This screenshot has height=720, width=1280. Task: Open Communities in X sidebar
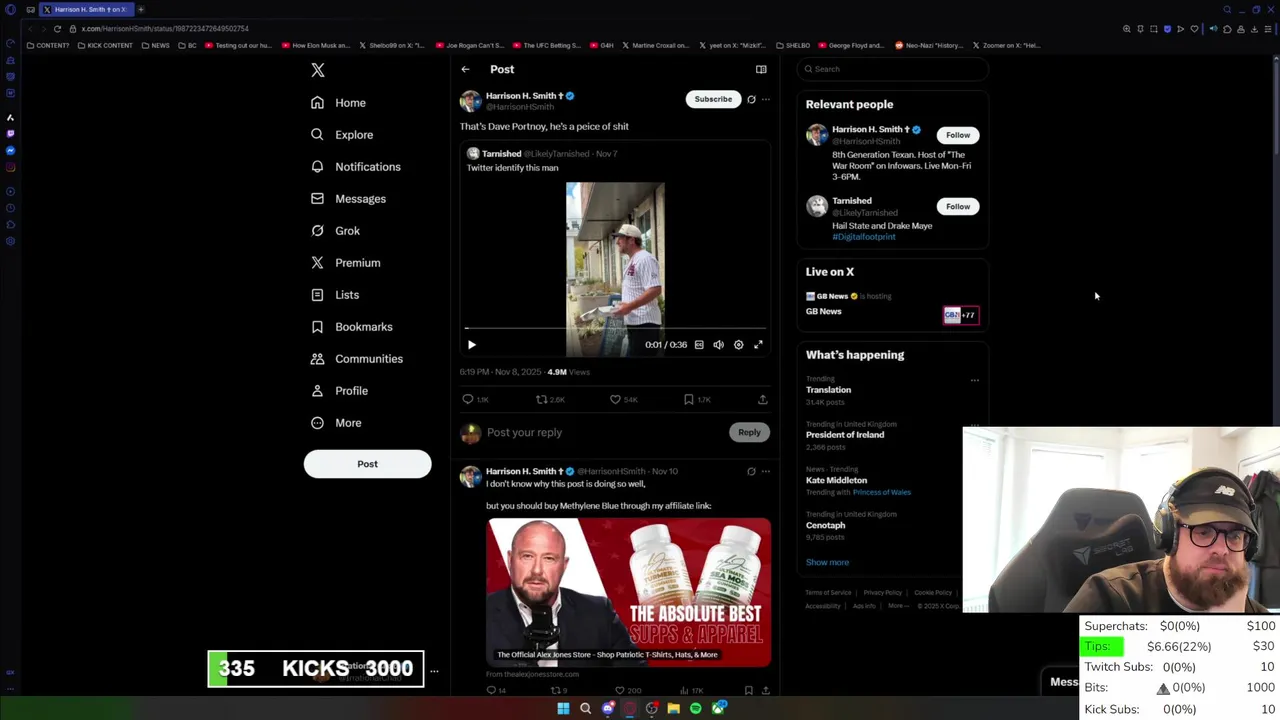coord(357,359)
